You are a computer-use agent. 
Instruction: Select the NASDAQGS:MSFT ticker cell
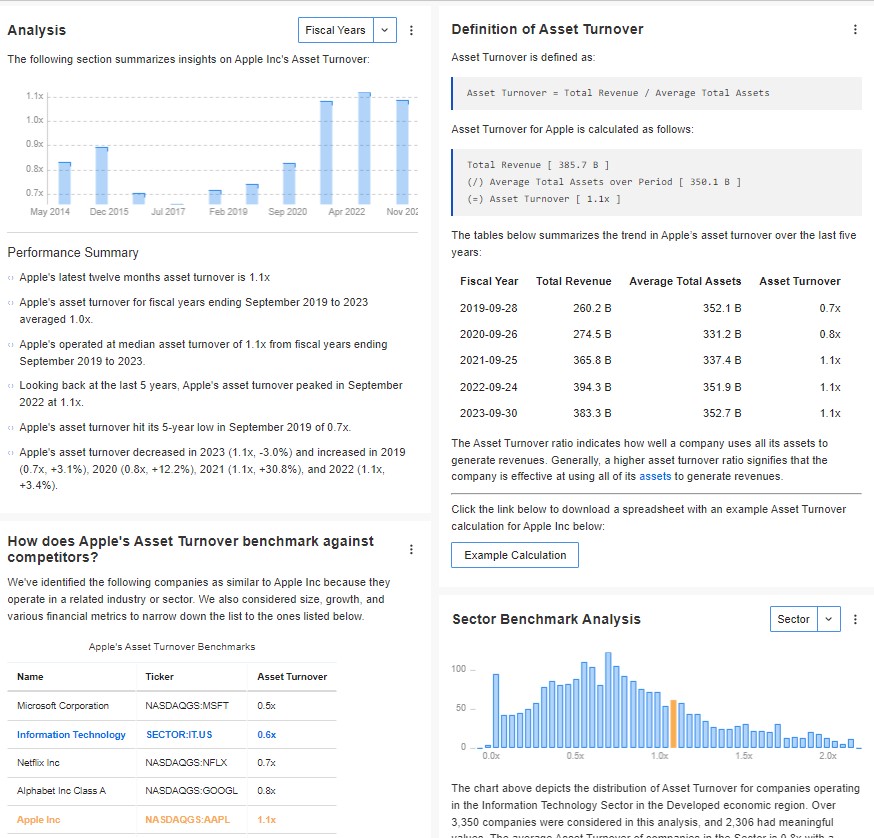tap(187, 705)
